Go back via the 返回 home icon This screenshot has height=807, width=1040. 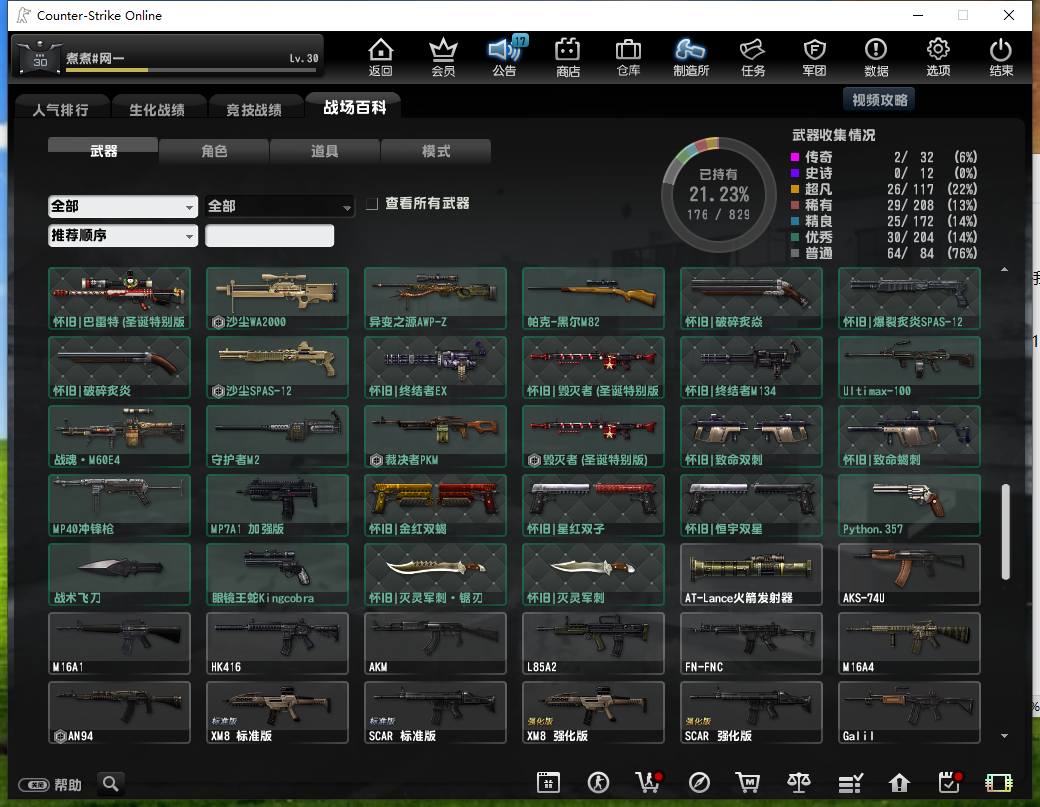coord(381,57)
